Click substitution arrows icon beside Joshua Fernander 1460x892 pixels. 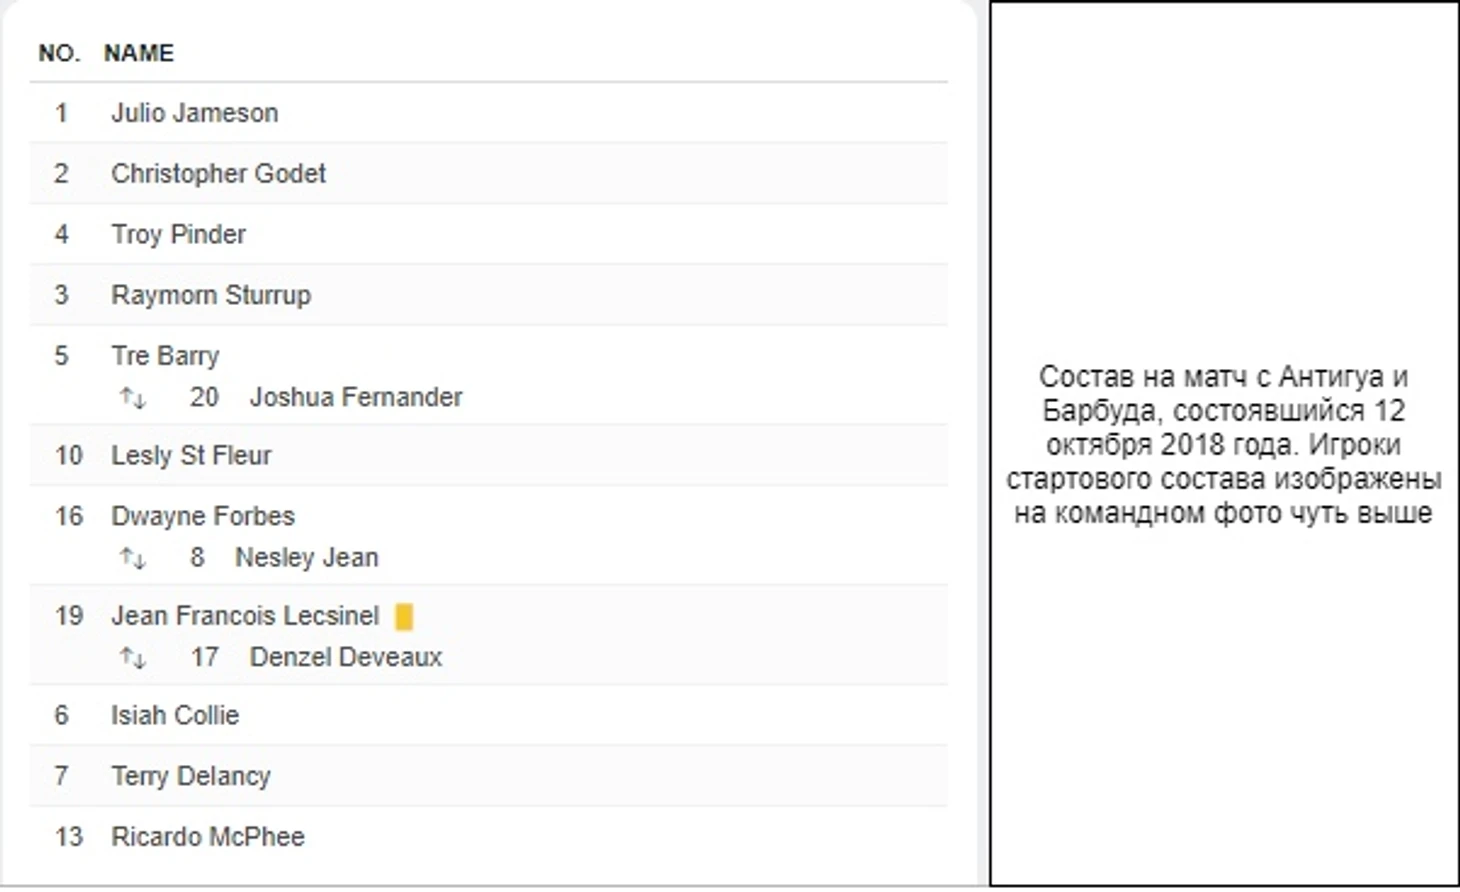(133, 398)
